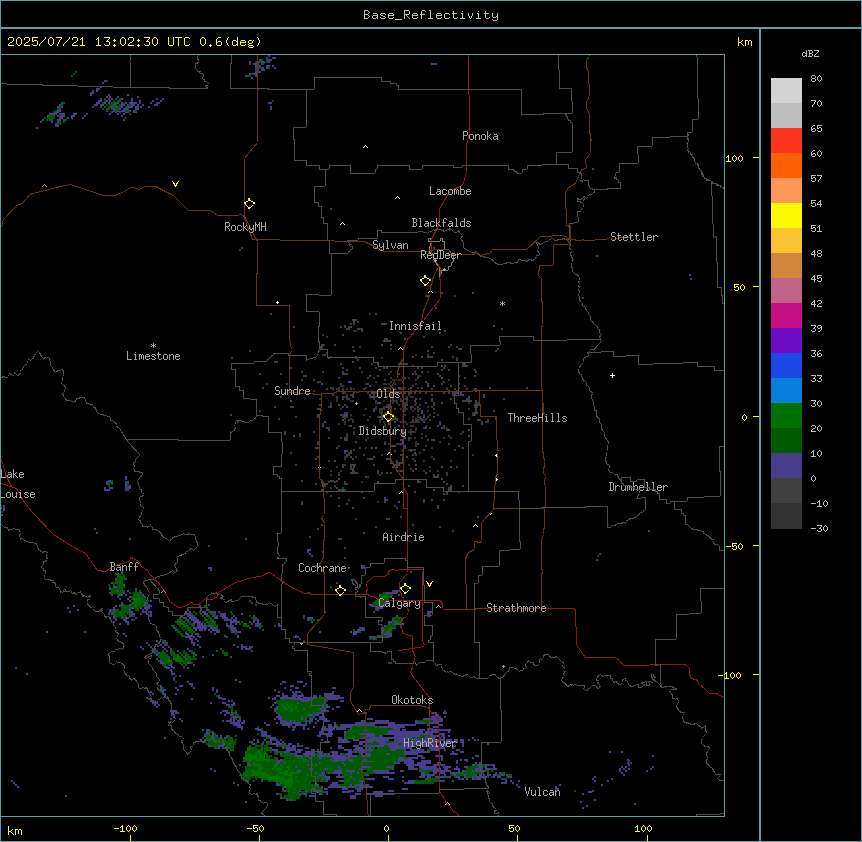The width and height of the screenshot is (862, 842).
Task: Click the Louise label at the left edge
Action: pos(18,494)
